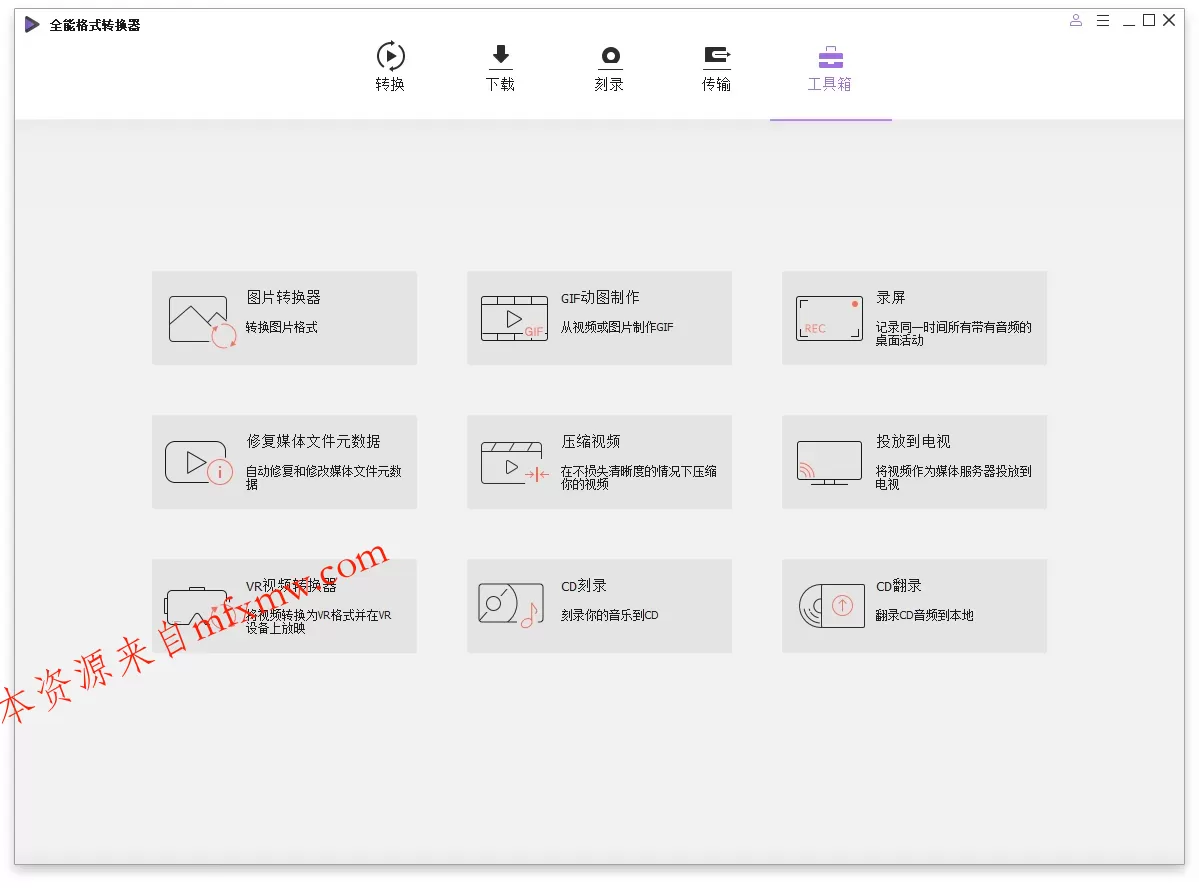
Task: Click the text 刻录你的音乐到CD
Action: point(609,615)
